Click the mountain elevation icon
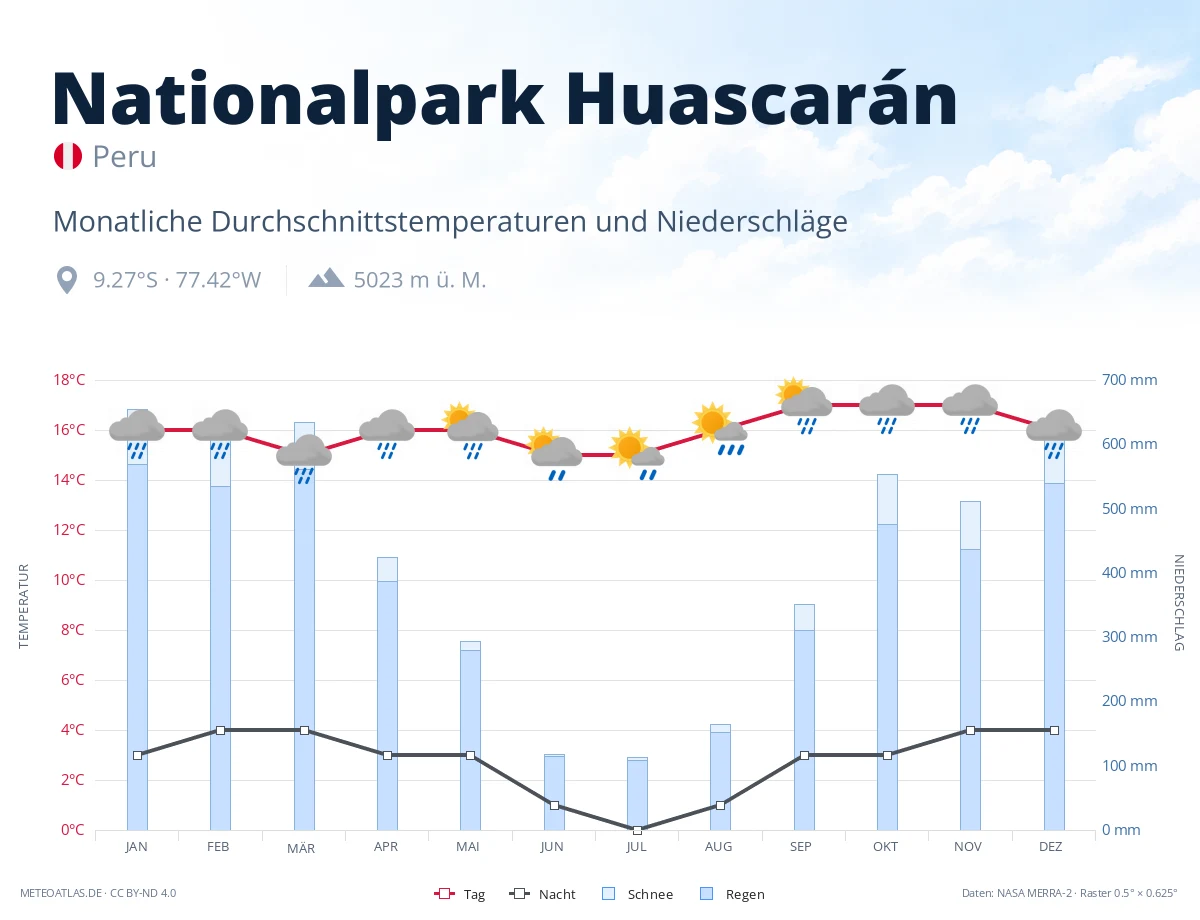This screenshot has width=1200, height=920. point(326,278)
